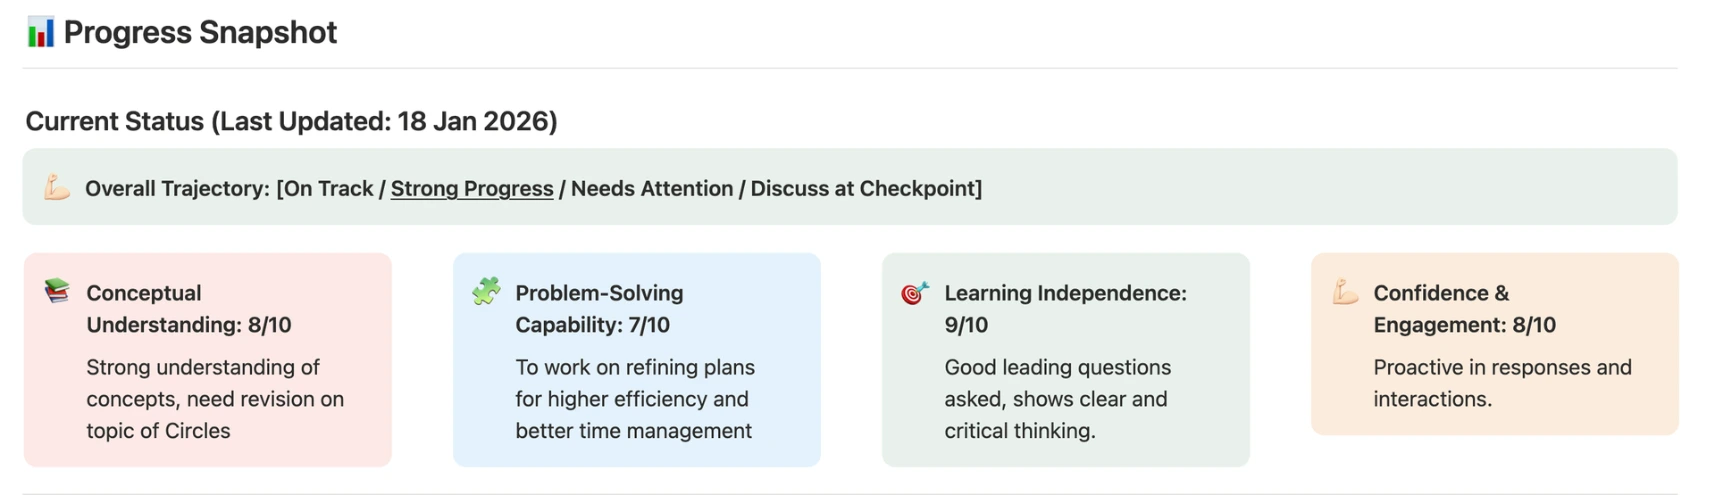The width and height of the screenshot is (1715, 495).
Task: Click the bar chart icon beside Progress Snapshot
Action: pos(40,33)
